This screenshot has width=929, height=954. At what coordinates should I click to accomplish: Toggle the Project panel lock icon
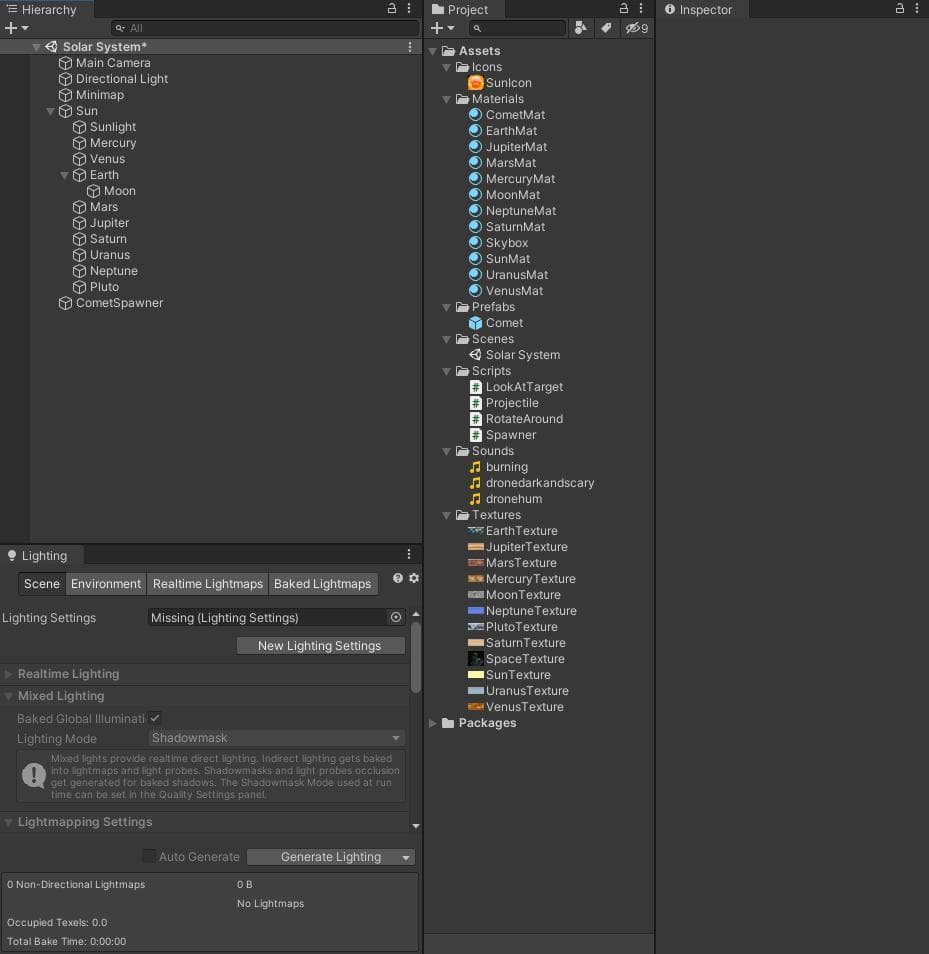click(x=624, y=9)
